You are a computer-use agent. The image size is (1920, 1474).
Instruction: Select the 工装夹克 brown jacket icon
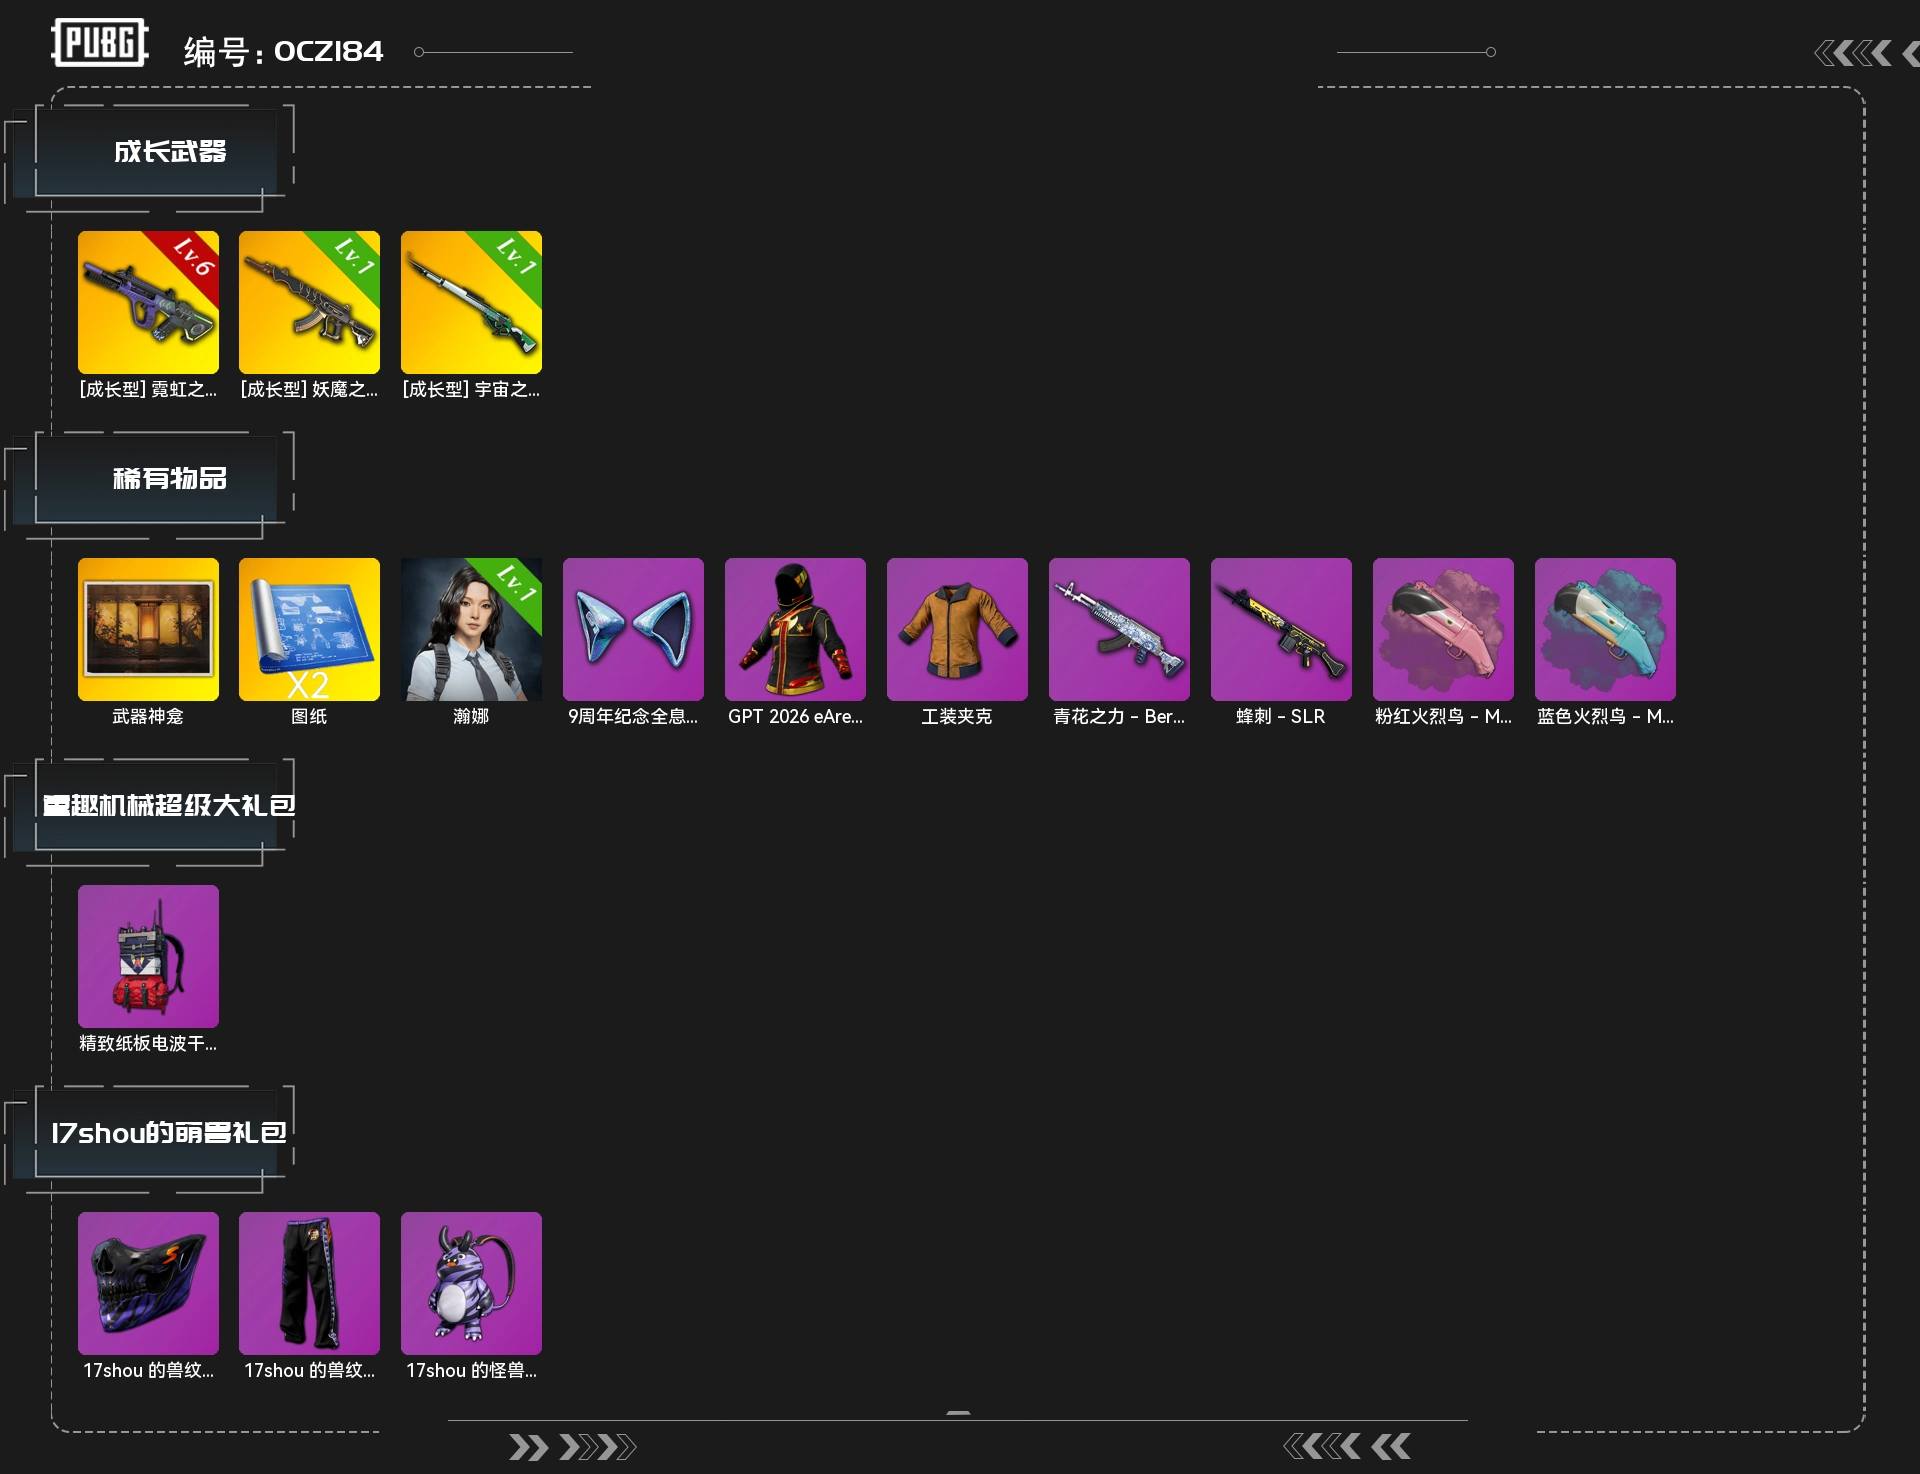957,629
